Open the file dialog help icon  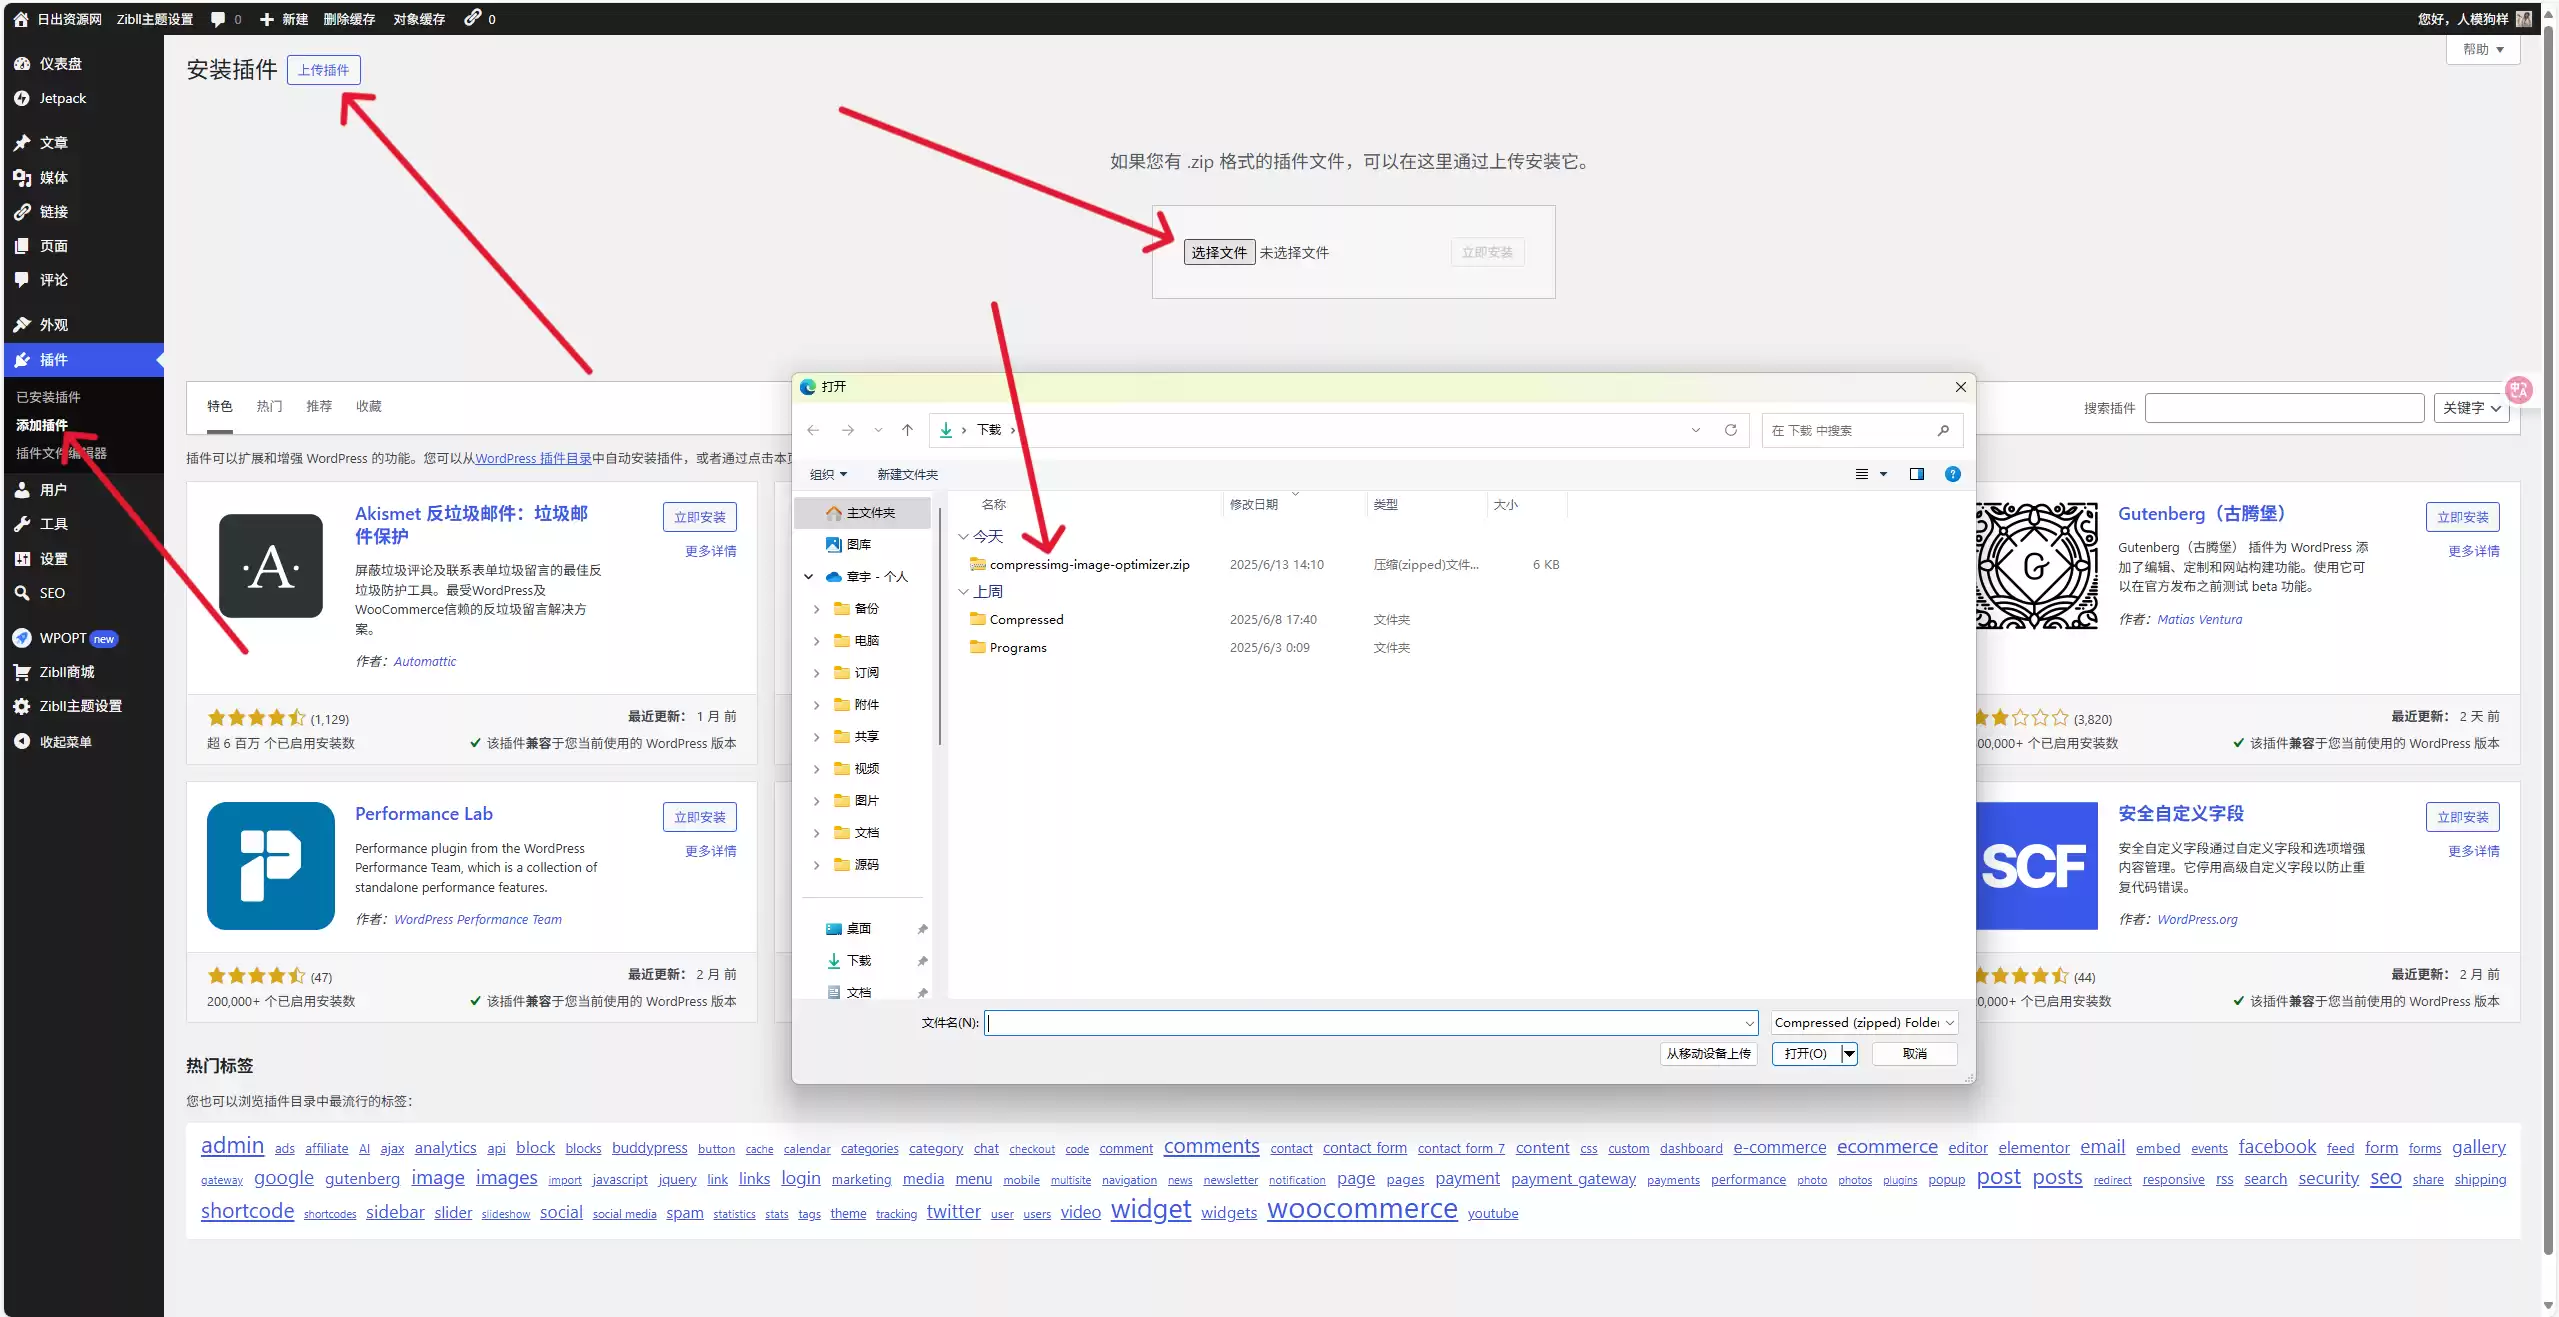[x=1952, y=474]
